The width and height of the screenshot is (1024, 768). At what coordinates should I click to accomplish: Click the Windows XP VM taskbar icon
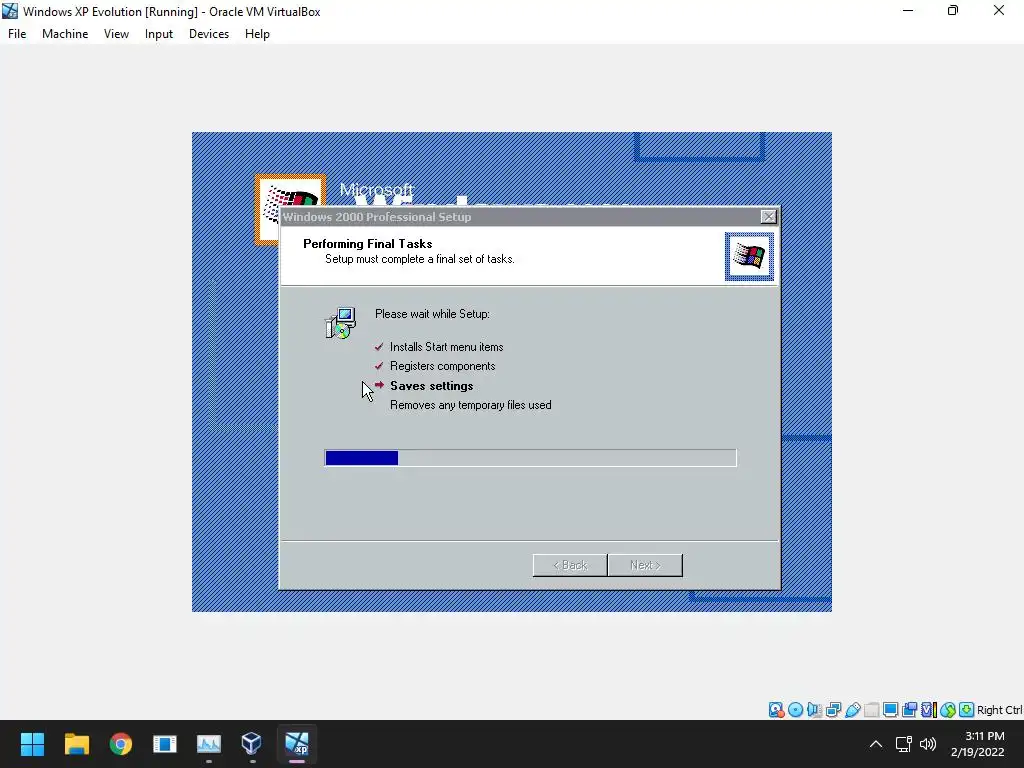[x=297, y=743]
